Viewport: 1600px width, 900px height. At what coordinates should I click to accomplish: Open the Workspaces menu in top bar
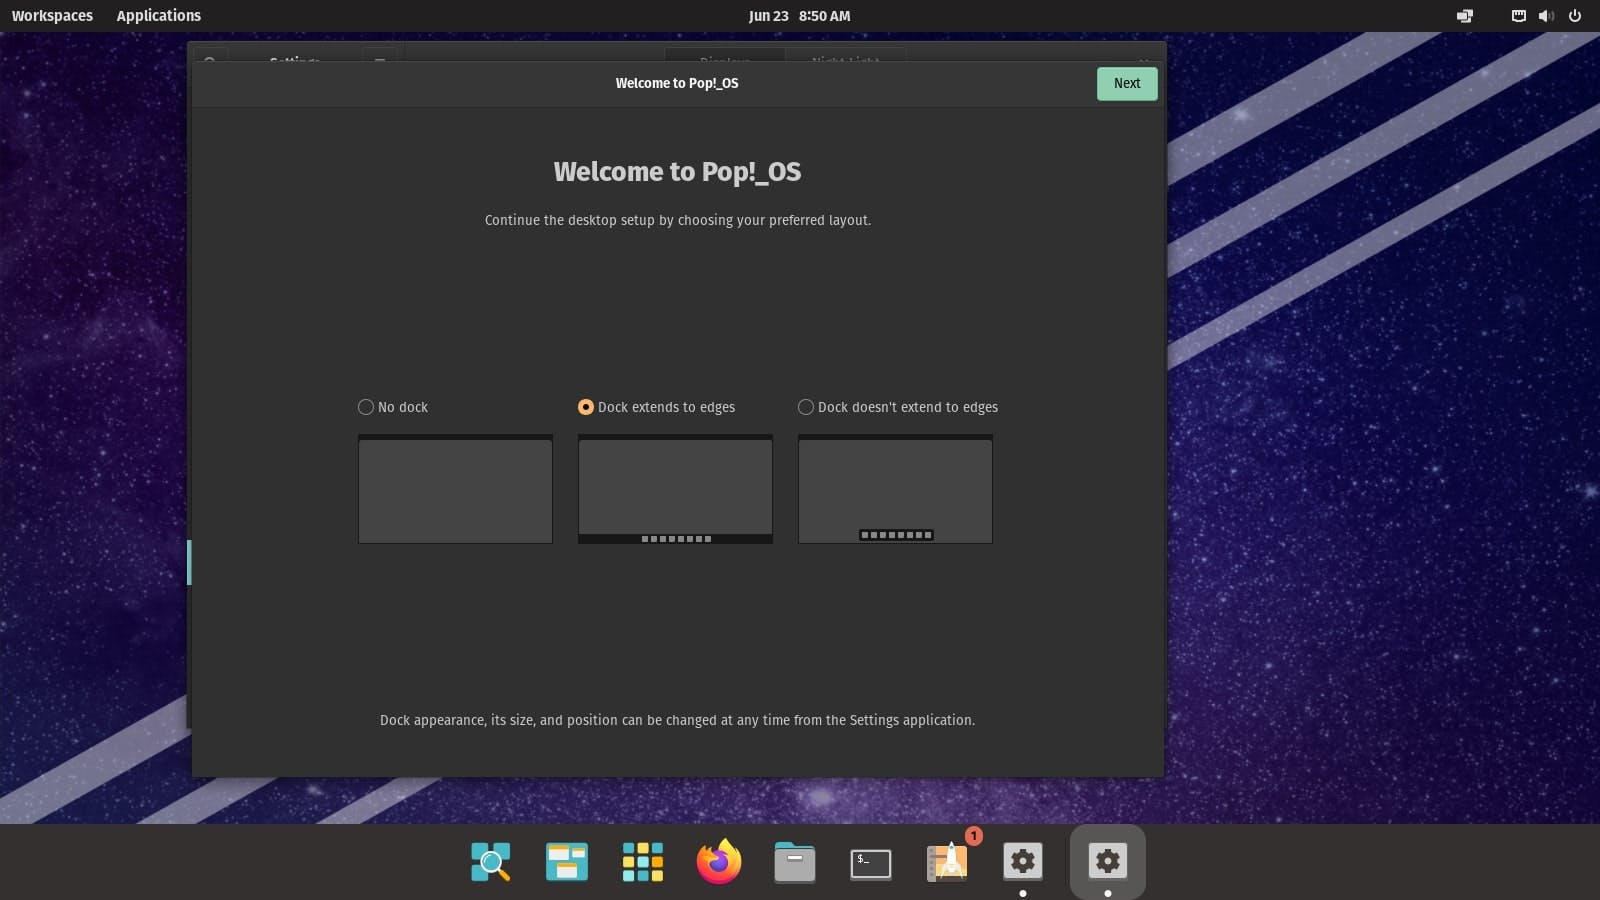52,16
